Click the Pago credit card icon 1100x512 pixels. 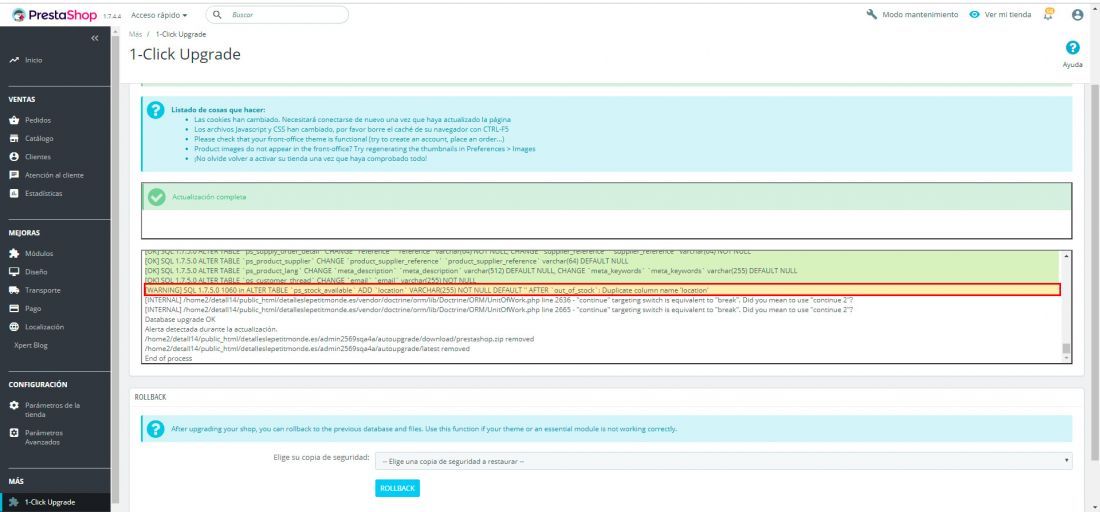pos(13,308)
